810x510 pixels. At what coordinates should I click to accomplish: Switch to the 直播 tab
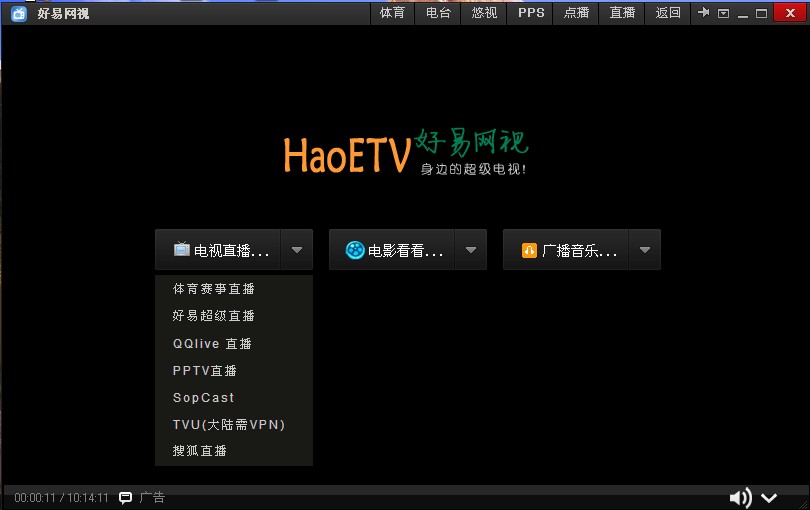tap(622, 13)
